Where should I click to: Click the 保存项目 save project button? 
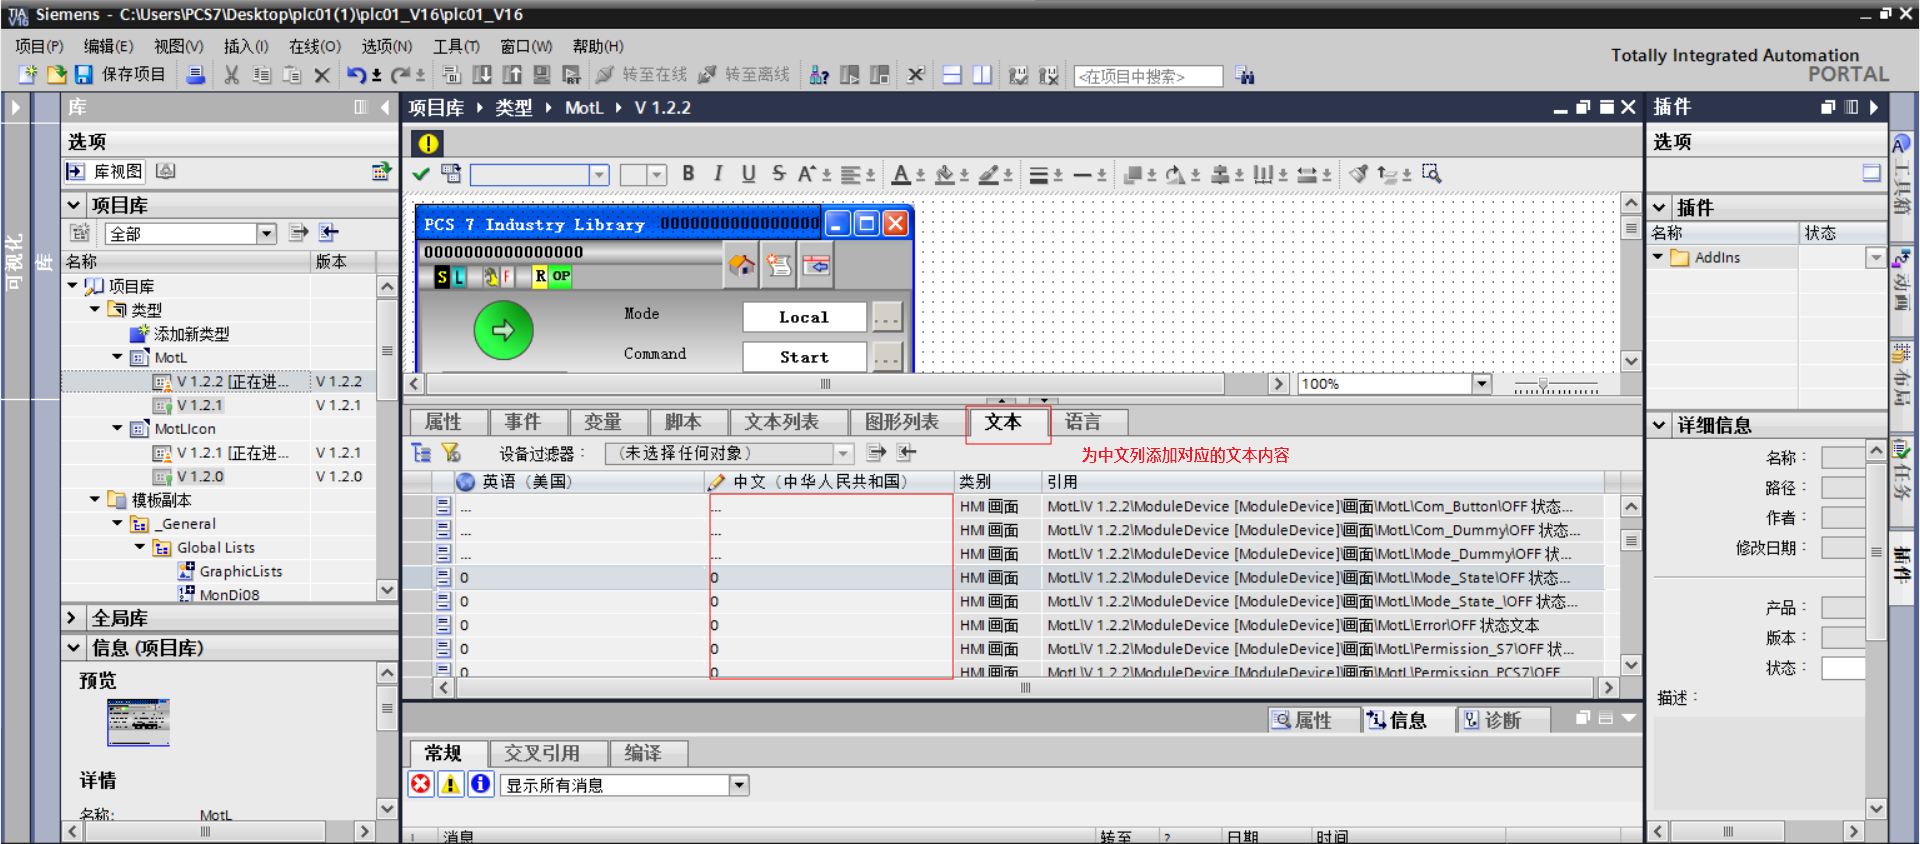121,75
